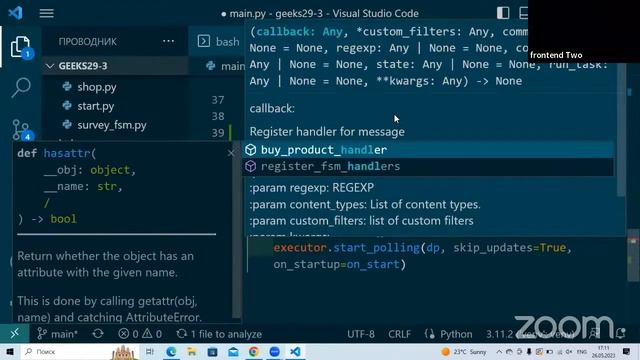This screenshot has height=360, width=640.
Task: Click line number 37 in gutter
Action: click(x=218, y=100)
